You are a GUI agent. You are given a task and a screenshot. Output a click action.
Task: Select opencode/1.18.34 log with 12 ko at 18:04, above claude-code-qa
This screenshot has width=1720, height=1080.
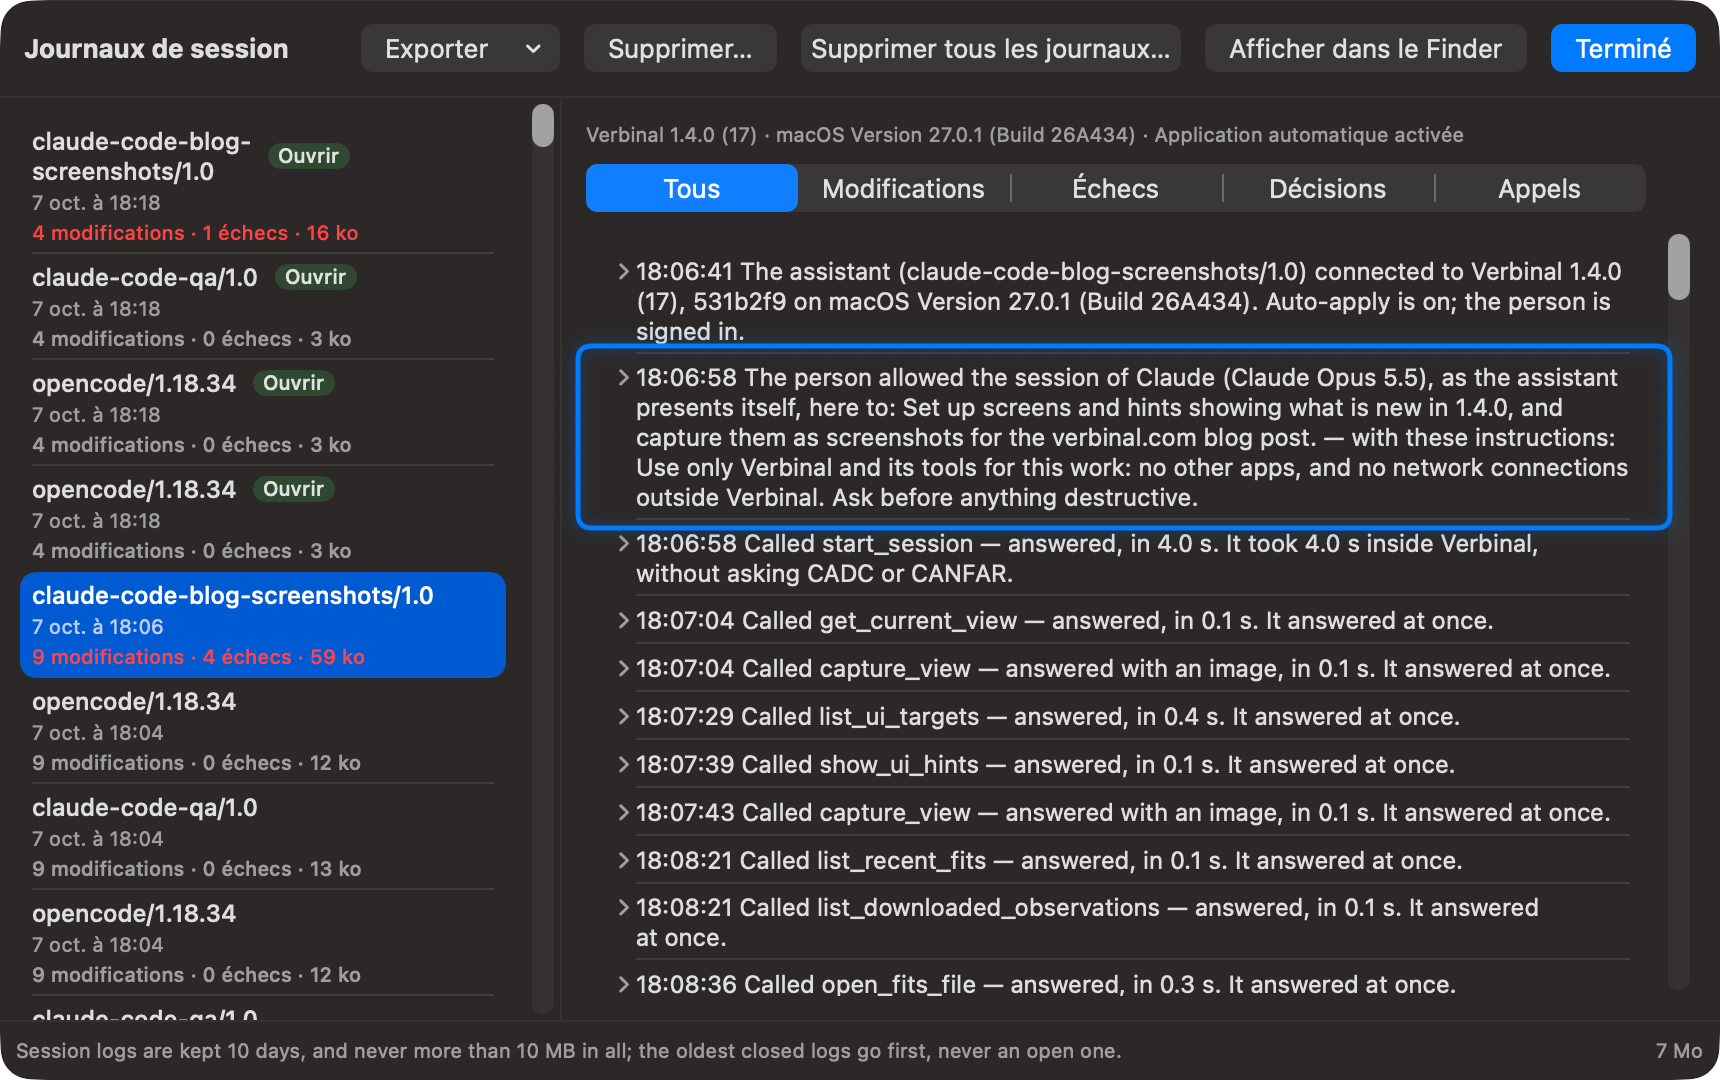coord(262,731)
